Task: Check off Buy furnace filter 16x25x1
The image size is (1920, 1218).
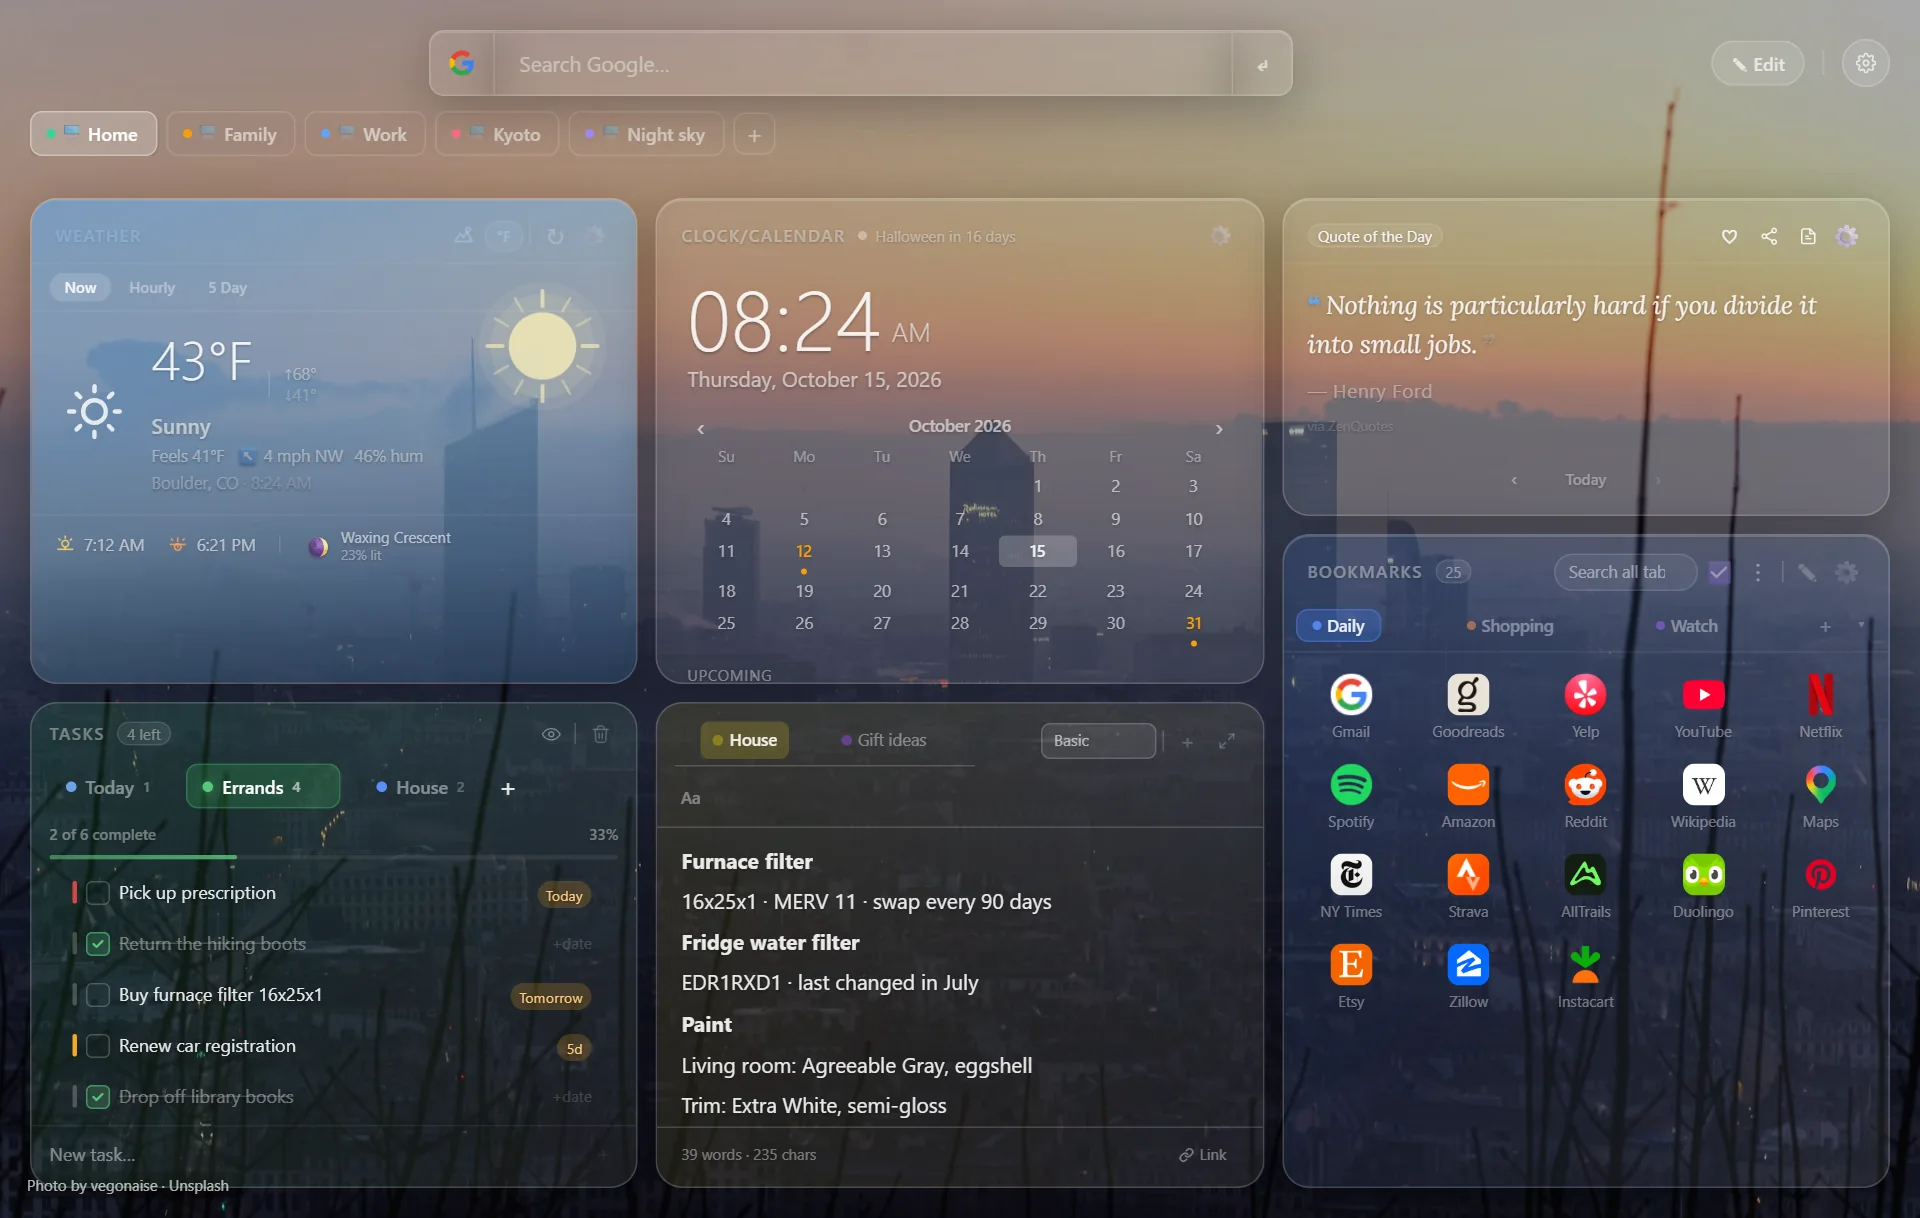Action: point(98,995)
